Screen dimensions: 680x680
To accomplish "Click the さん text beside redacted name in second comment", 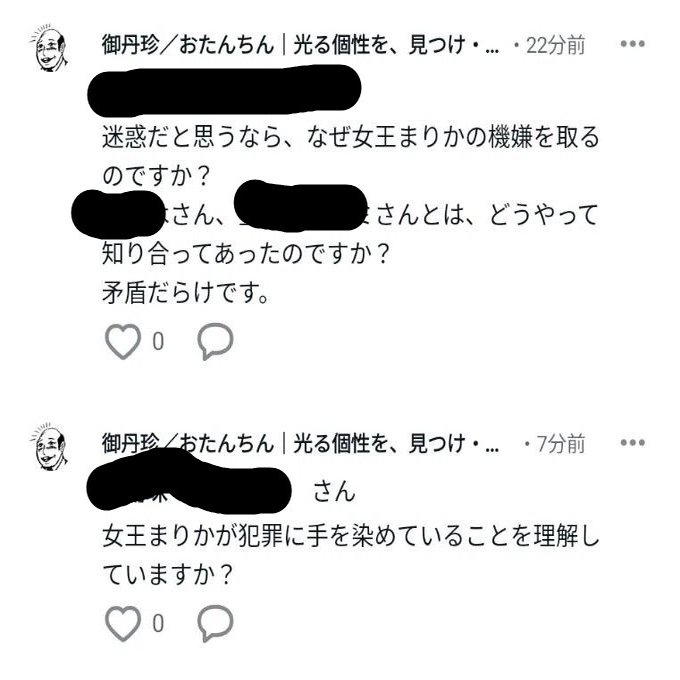I will click(x=334, y=491).
